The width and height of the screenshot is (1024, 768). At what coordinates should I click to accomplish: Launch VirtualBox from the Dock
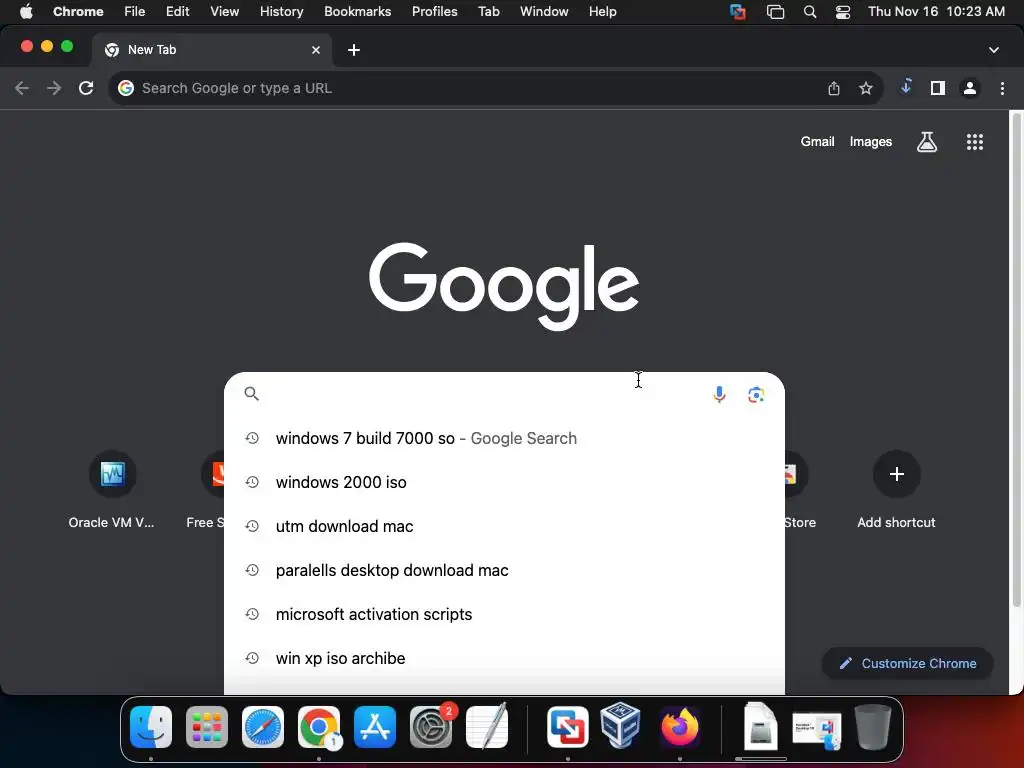click(x=620, y=725)
